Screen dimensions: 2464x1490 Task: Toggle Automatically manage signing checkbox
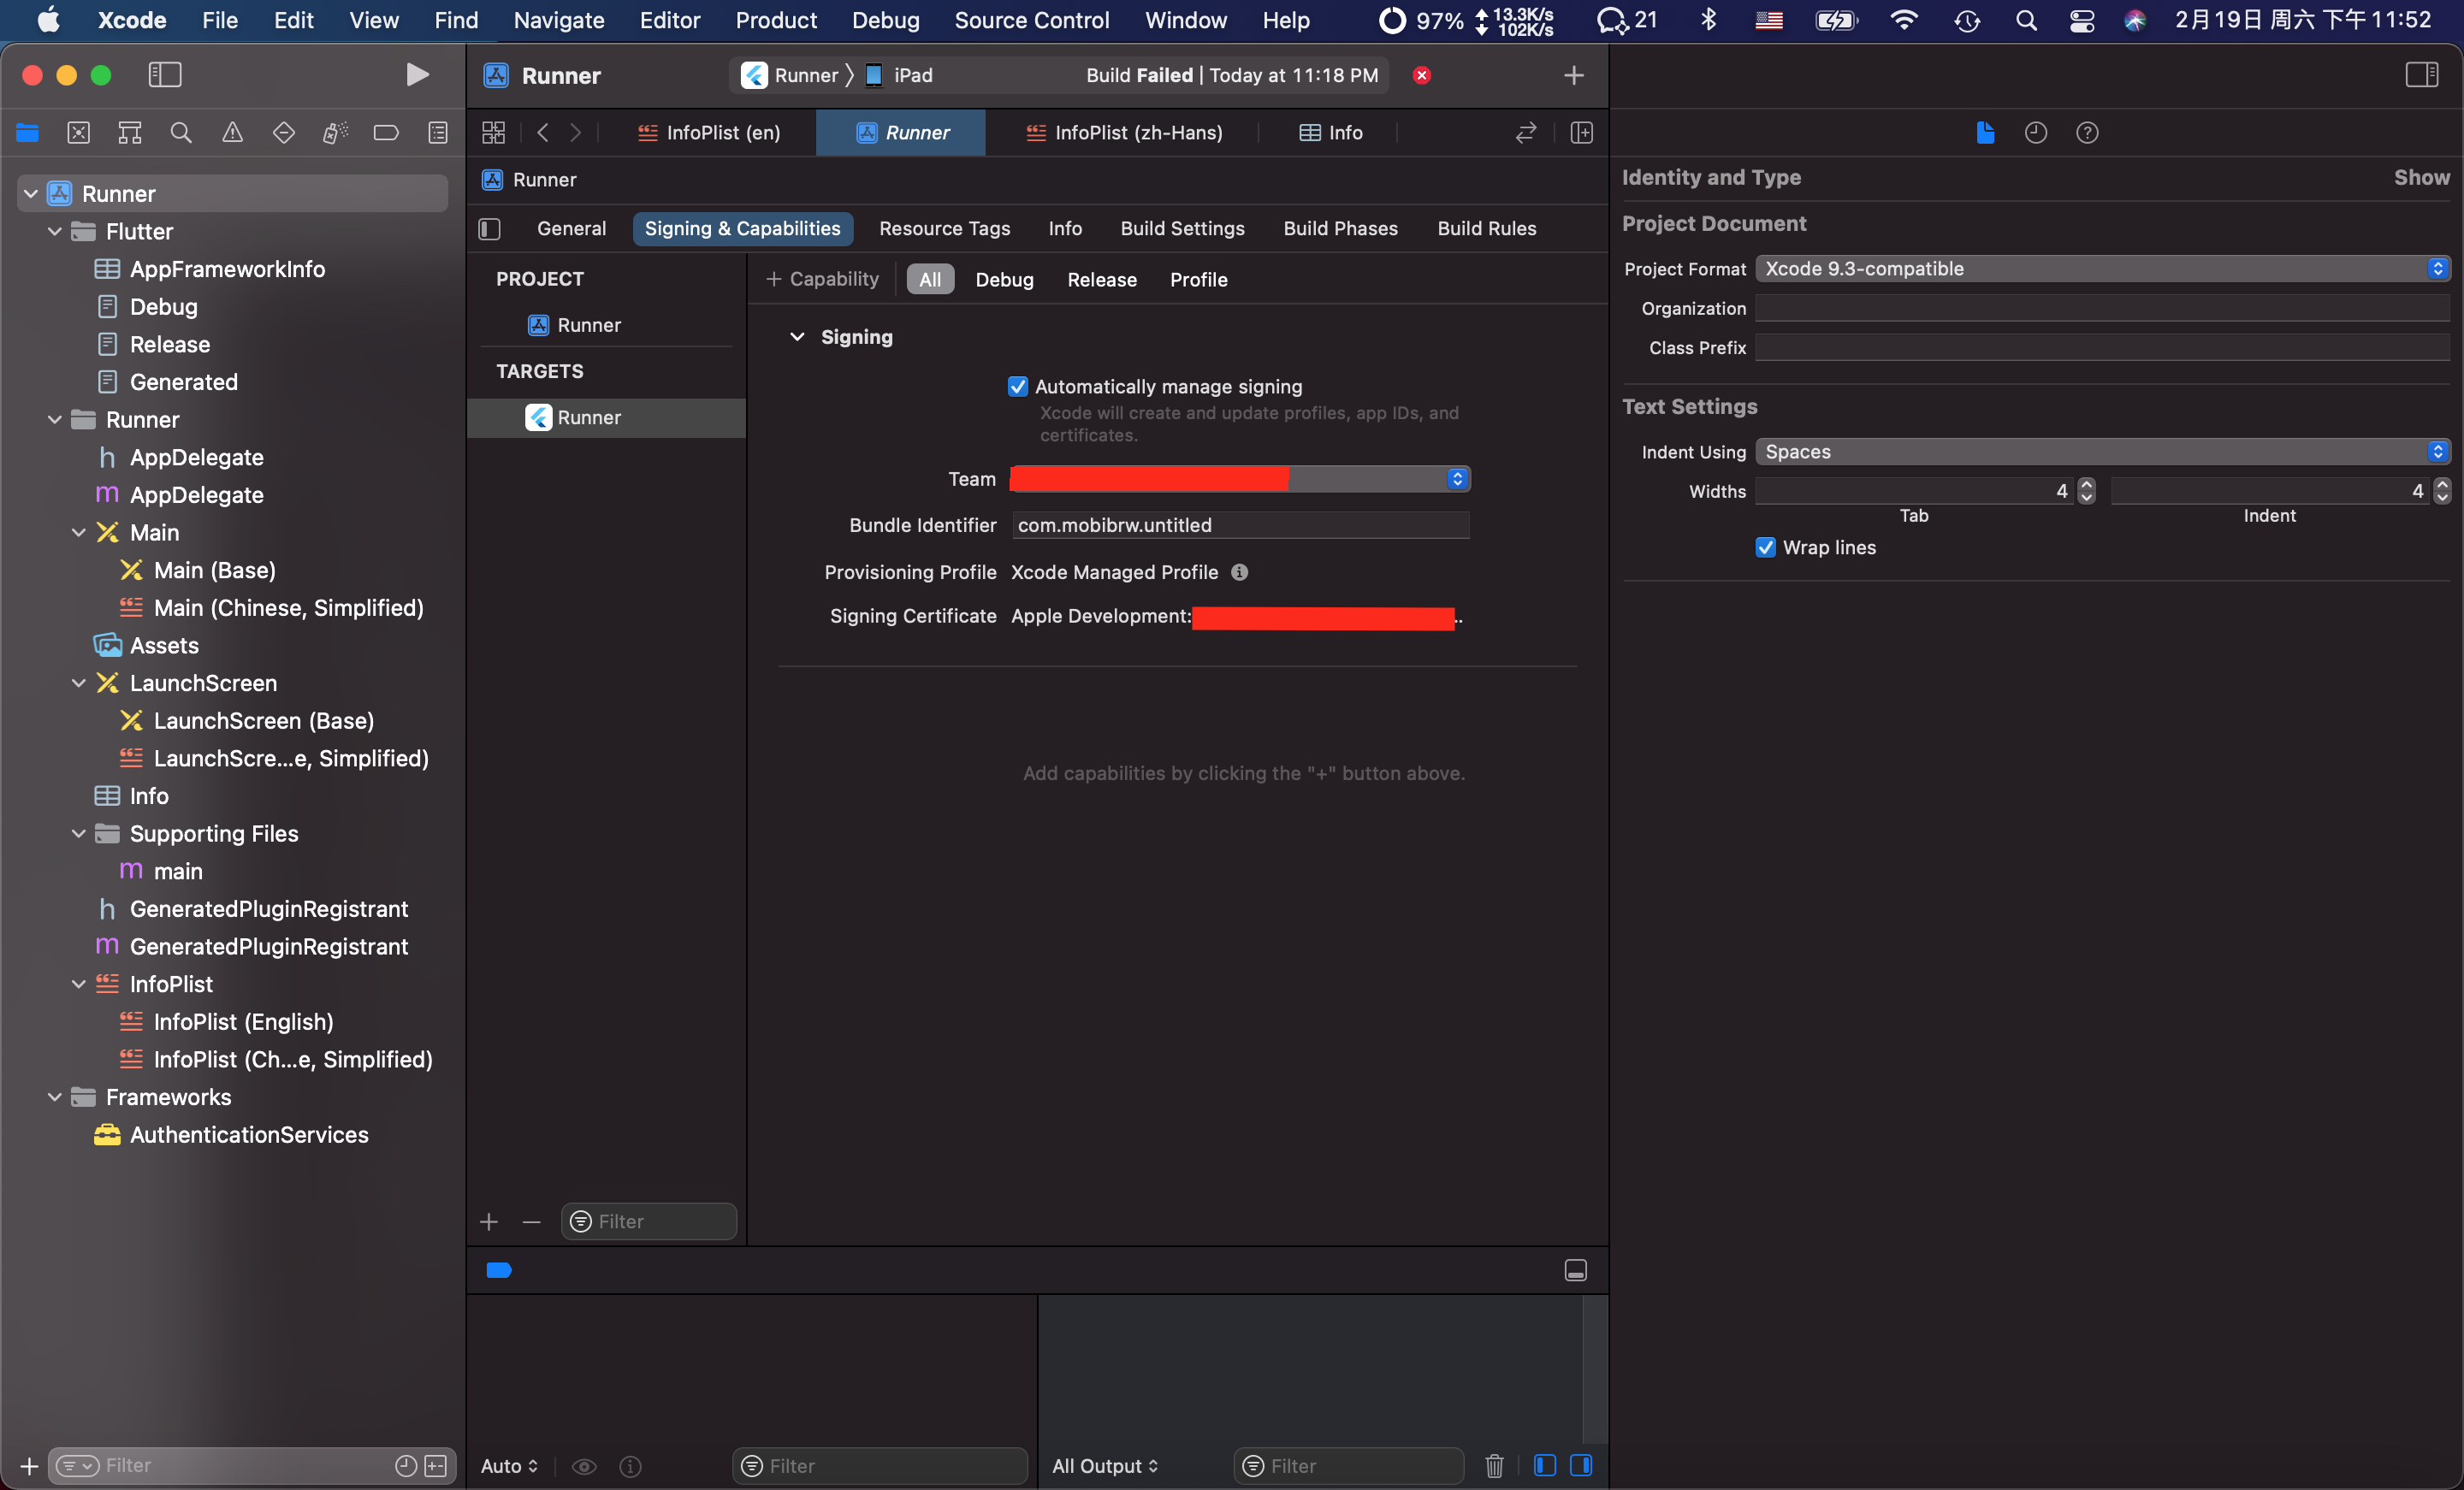pos(1018,387)
